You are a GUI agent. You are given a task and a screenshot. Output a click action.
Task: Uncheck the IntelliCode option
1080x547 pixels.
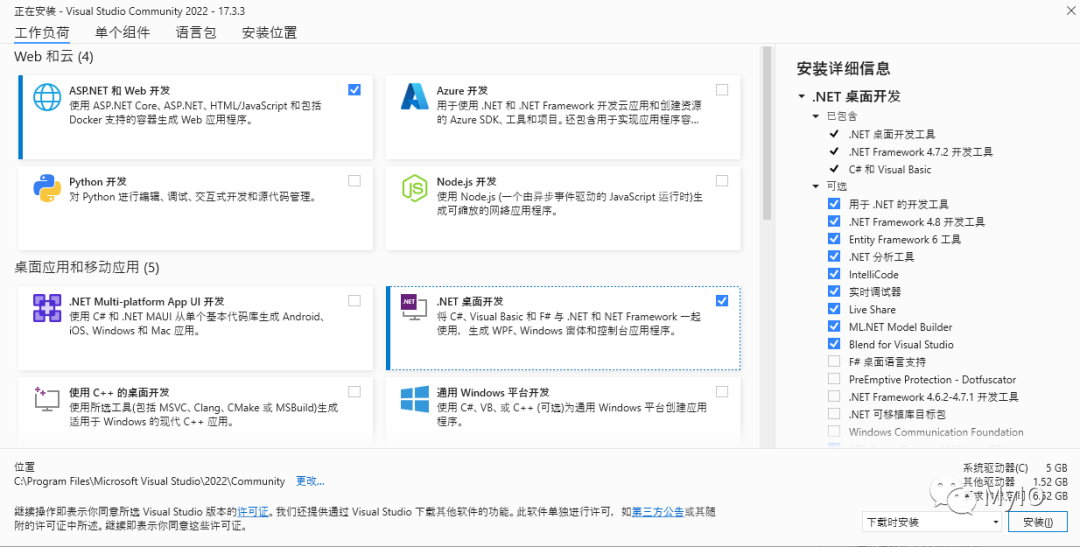point(834,274)
